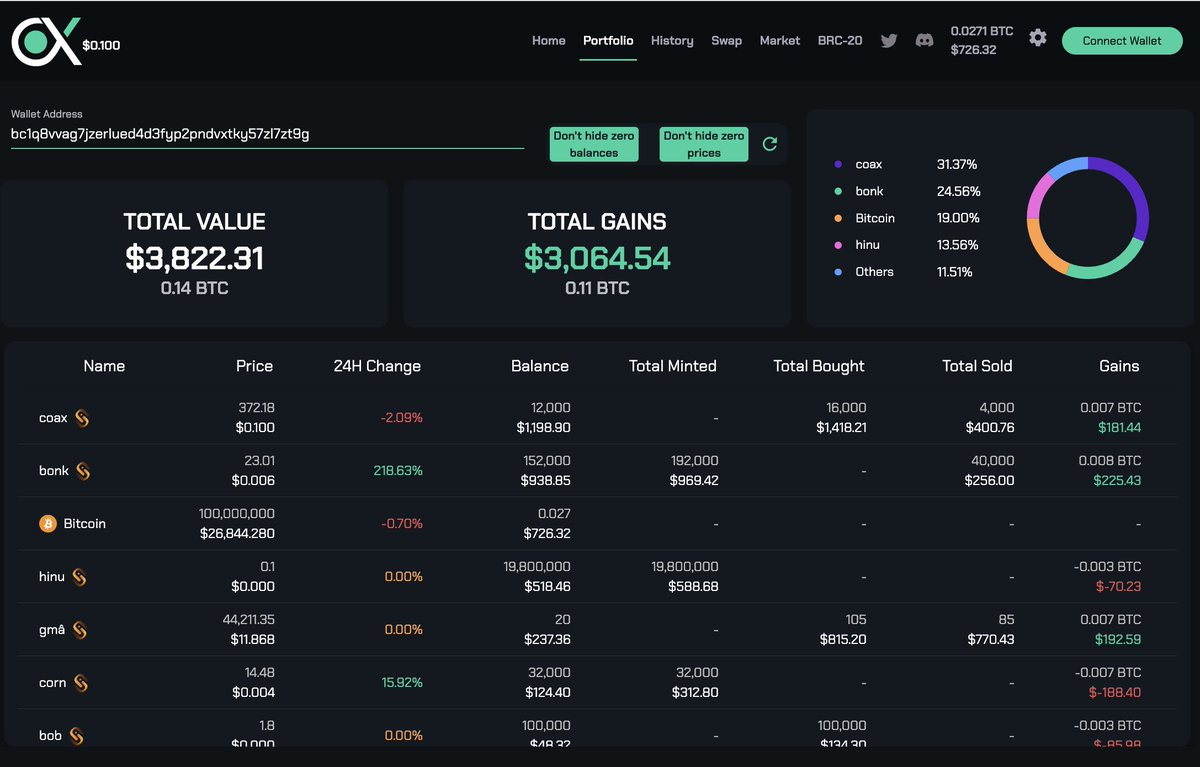The height and width of the screenshot is (767, 1200).
Task: Sort table by Name column header
Action: [x=104, y=366]
